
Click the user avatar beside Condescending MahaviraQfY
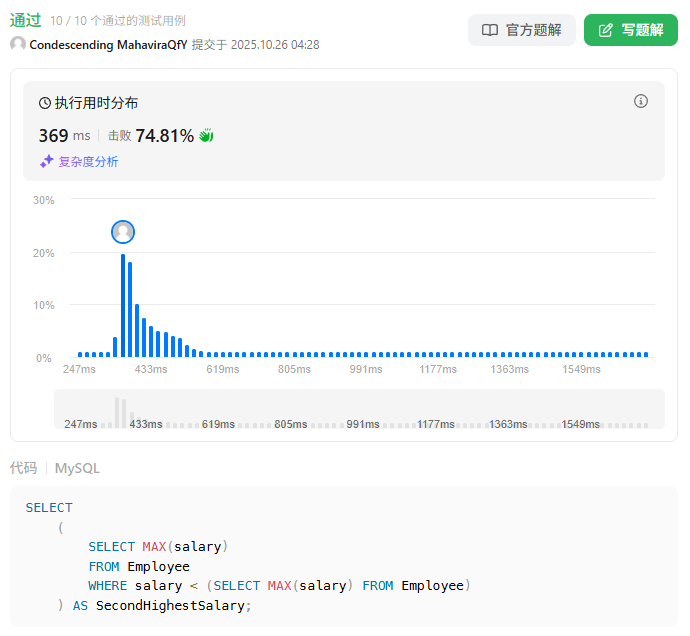click(18, 44)
